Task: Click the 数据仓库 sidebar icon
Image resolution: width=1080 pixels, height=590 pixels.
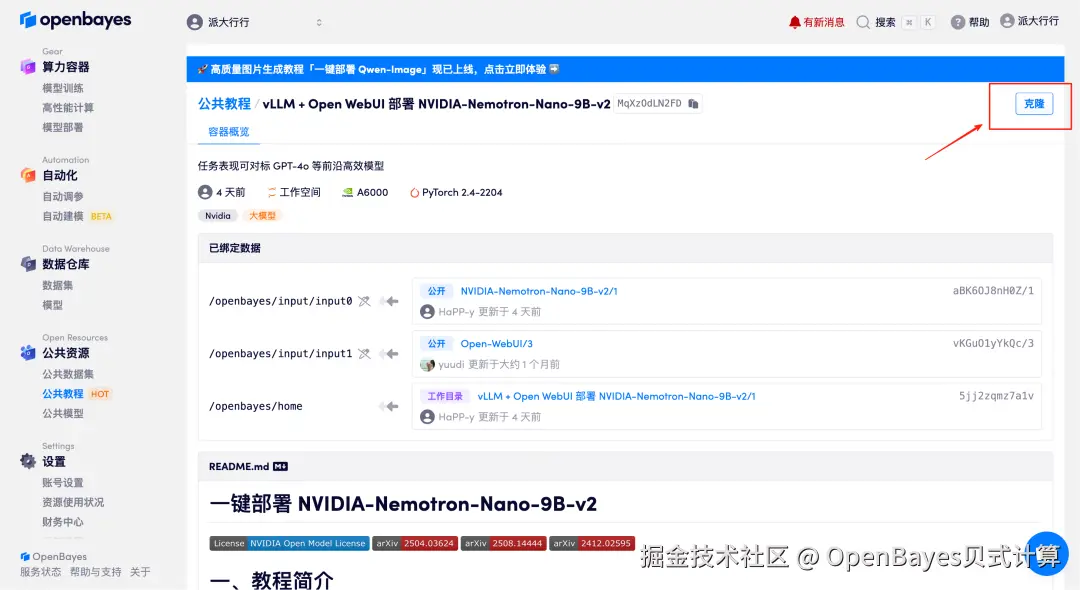Action: point(28,264)
